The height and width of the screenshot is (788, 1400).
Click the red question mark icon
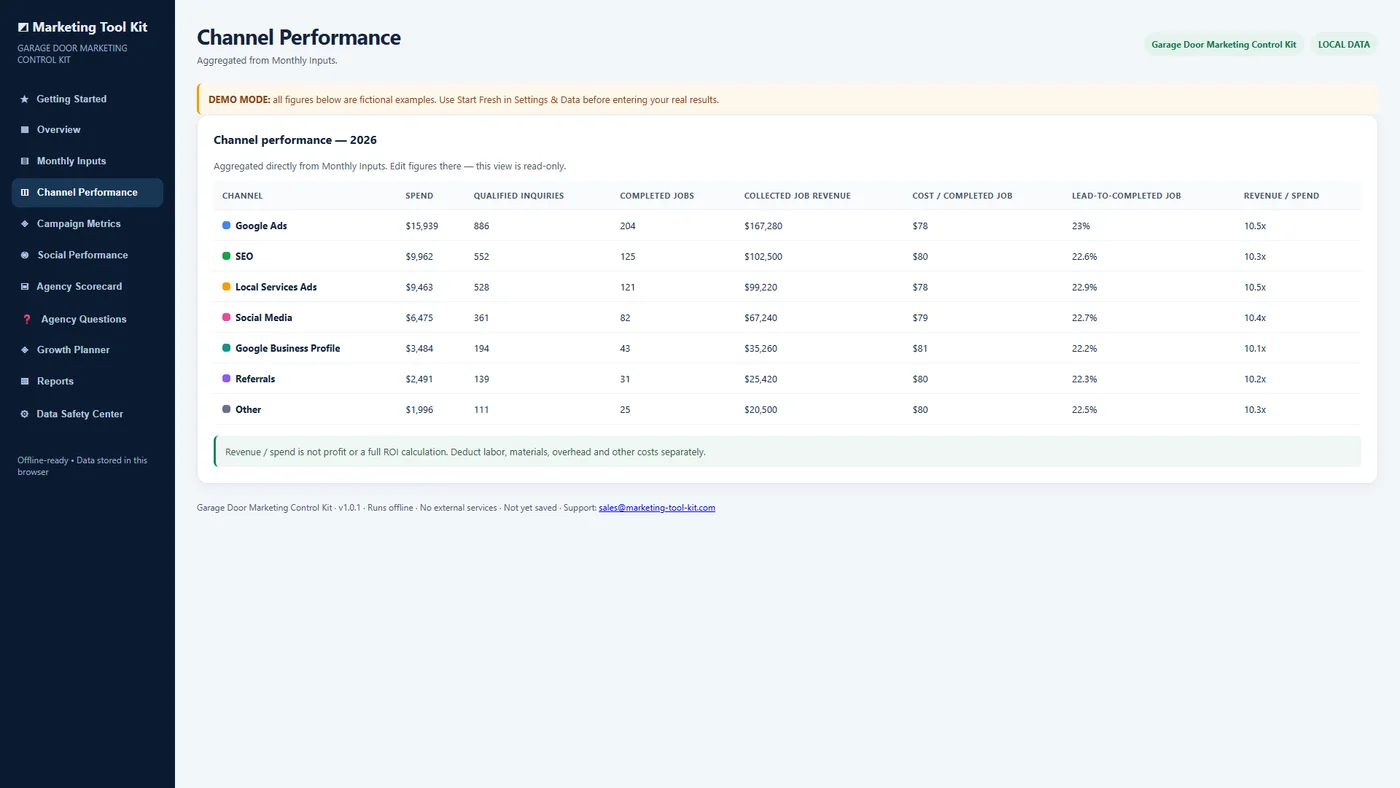click(x=27, y=319)
